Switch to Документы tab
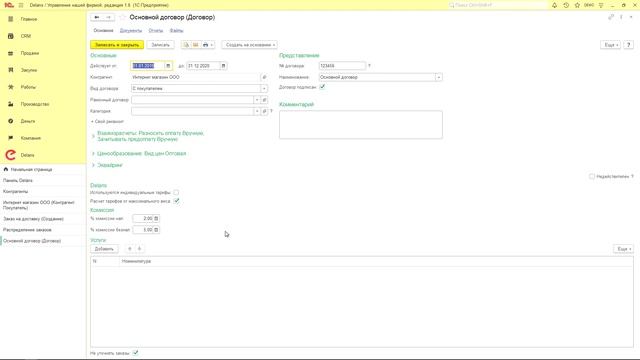This screenshot has width=640, height=360. (x=131, y=31)
